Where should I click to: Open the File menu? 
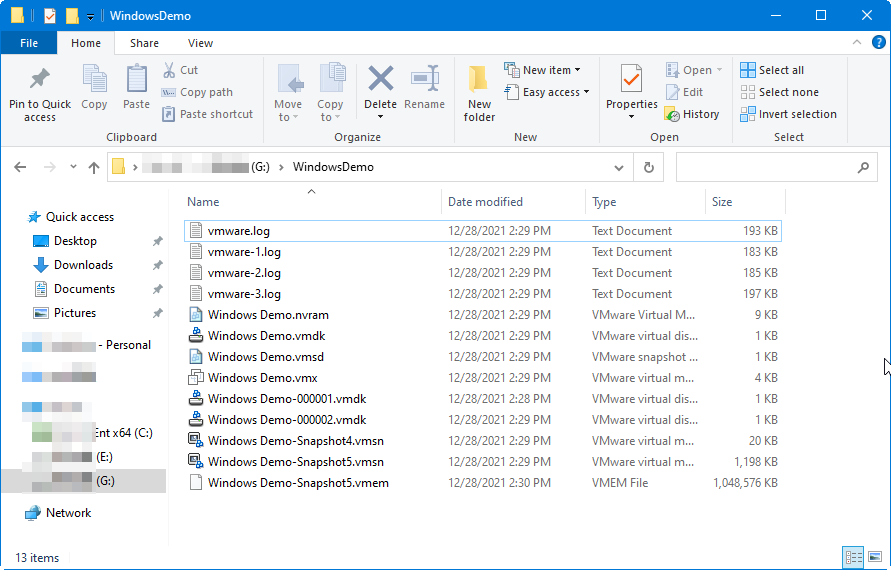pos(29,43)
